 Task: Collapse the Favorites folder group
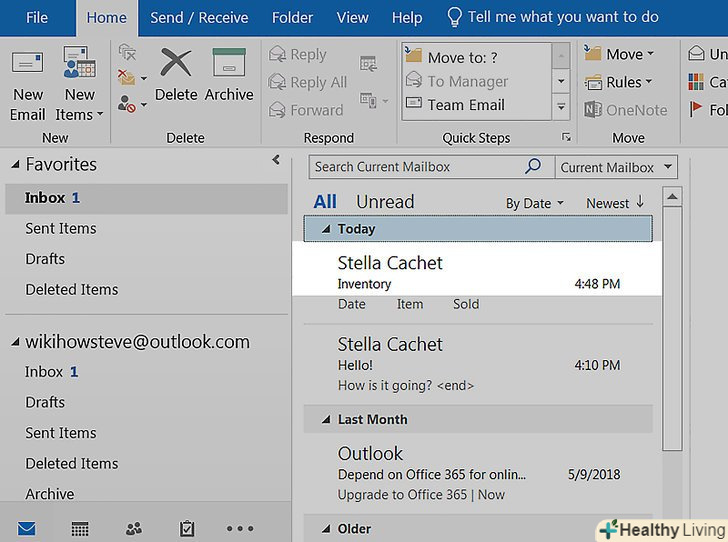(15, 164)
